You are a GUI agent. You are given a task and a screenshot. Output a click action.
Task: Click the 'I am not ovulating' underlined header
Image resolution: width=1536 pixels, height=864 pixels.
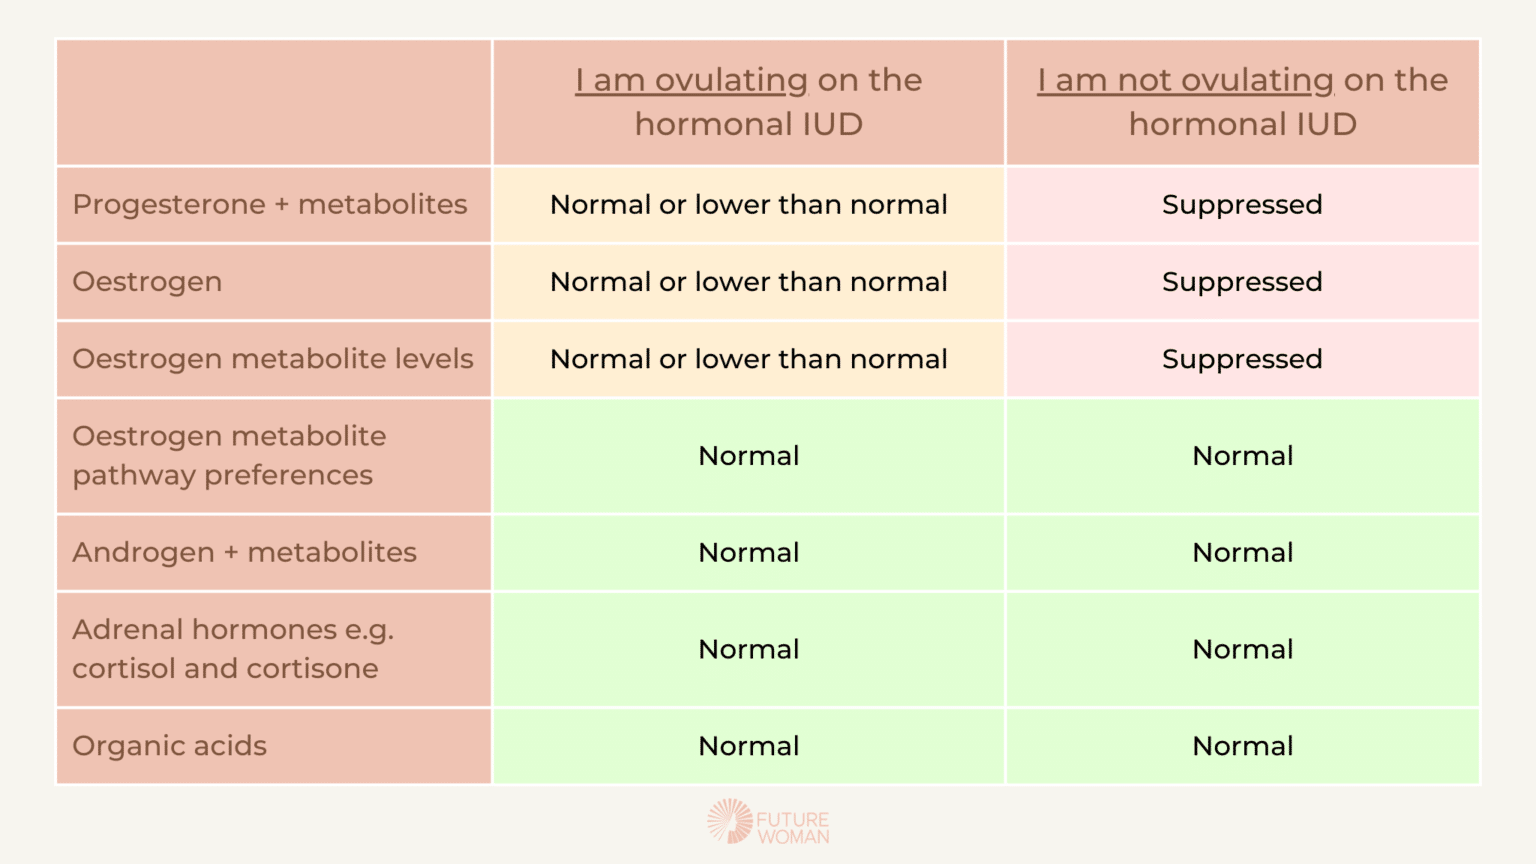coord(1185,80)
